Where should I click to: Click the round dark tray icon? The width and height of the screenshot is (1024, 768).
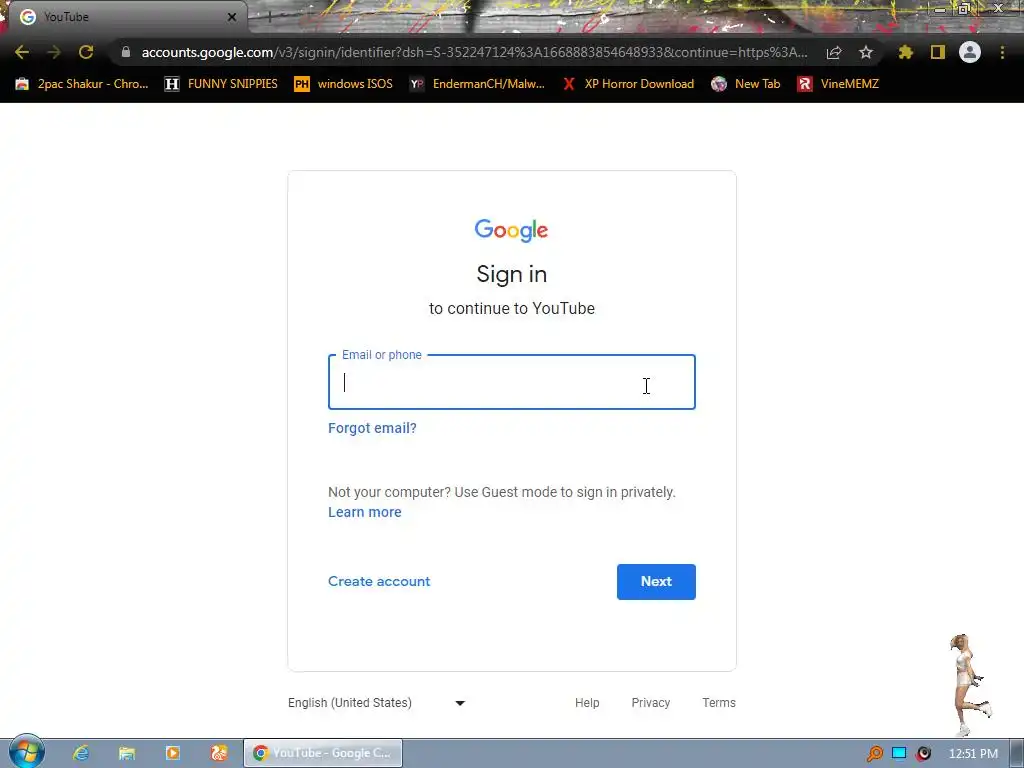923,754
